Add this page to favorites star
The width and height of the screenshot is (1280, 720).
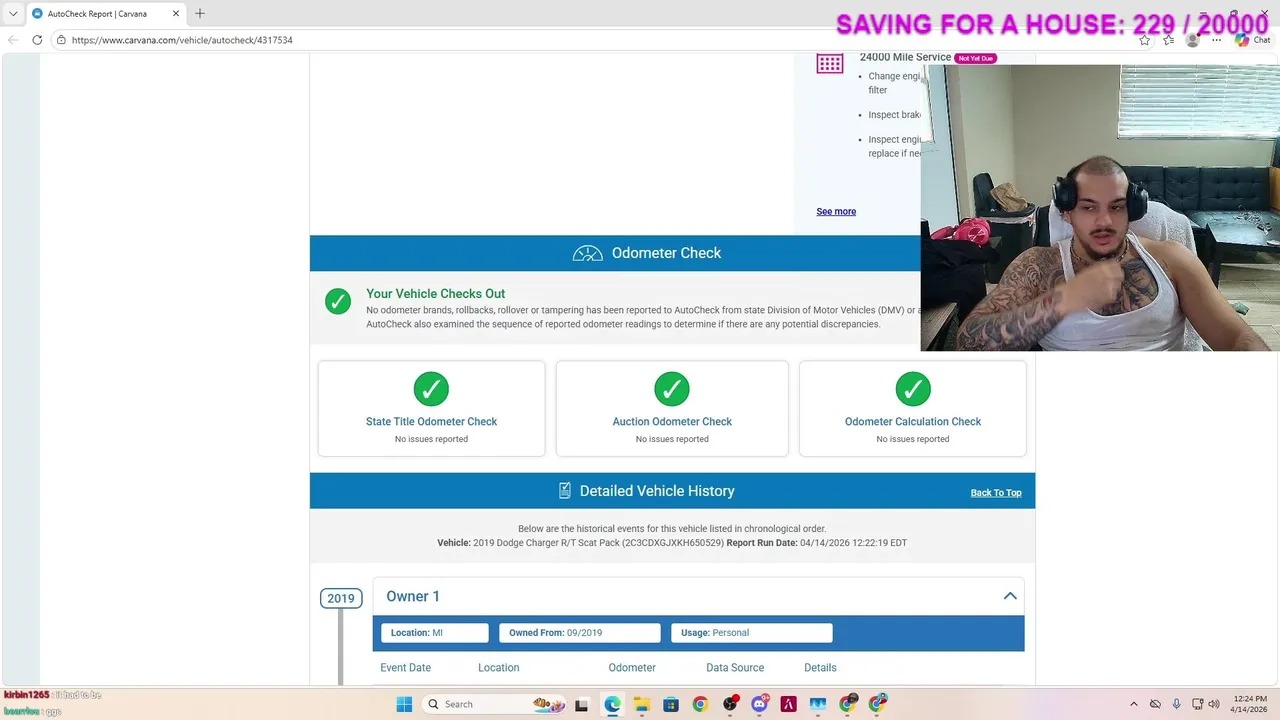pos(1144,40)
